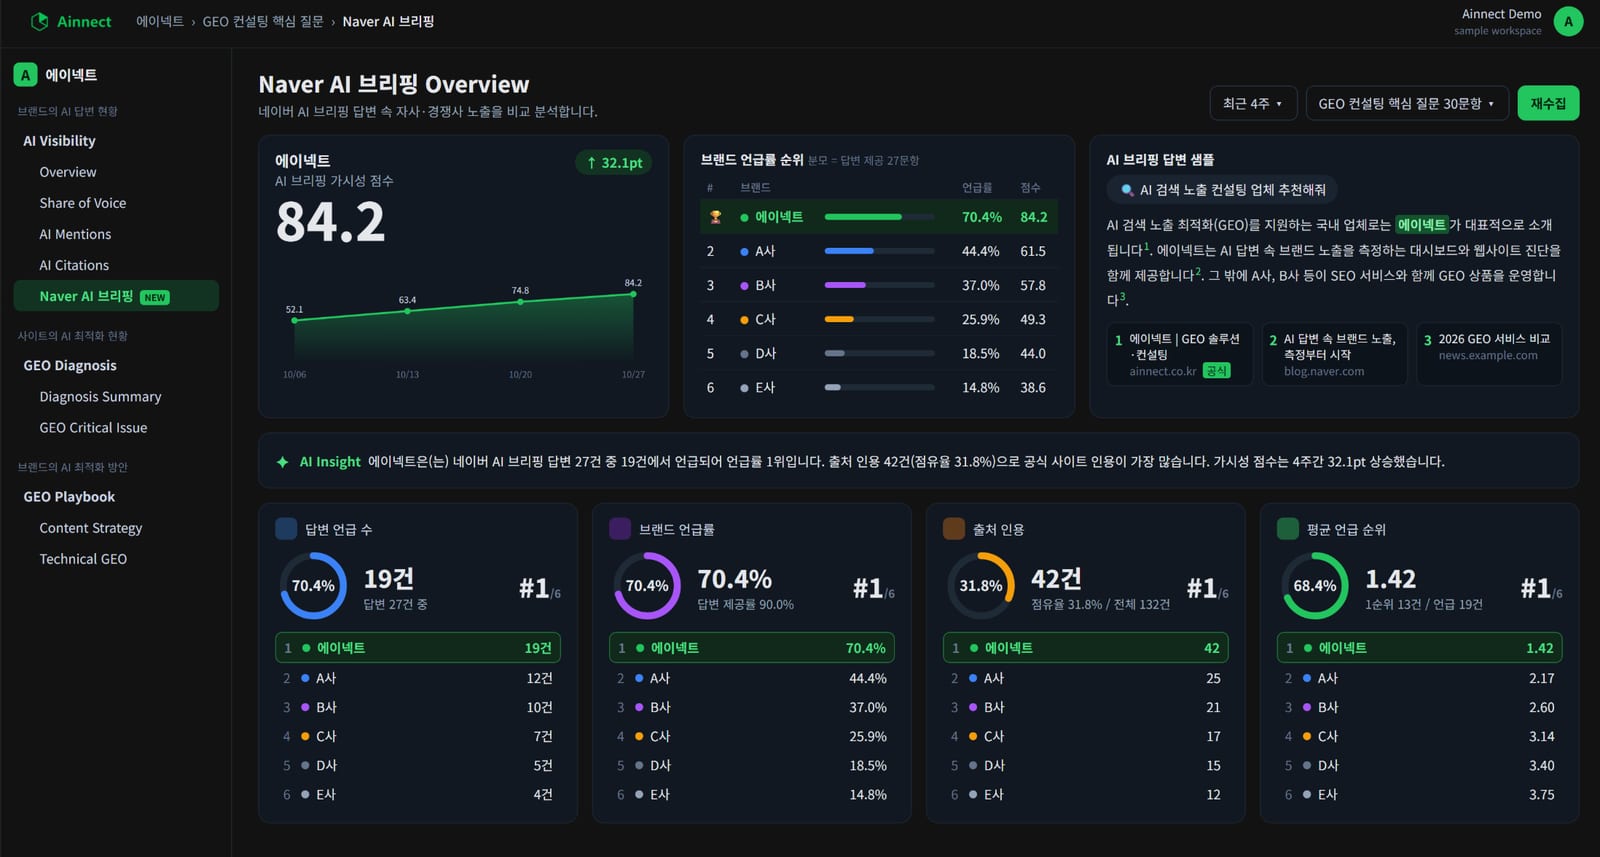Click the AI 검색 노출 컨설팅 업체 추천해줘 query chip
The width and height of the screenshot is (1600, 857).
1222,190
